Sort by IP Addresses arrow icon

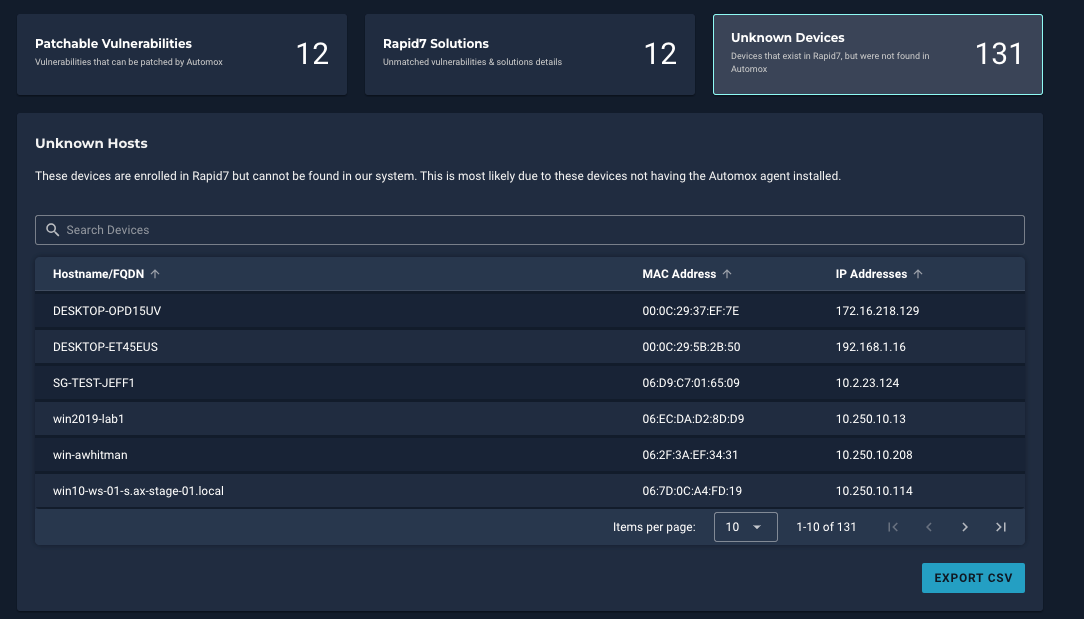pyautogui.click(x=917, y=274)
